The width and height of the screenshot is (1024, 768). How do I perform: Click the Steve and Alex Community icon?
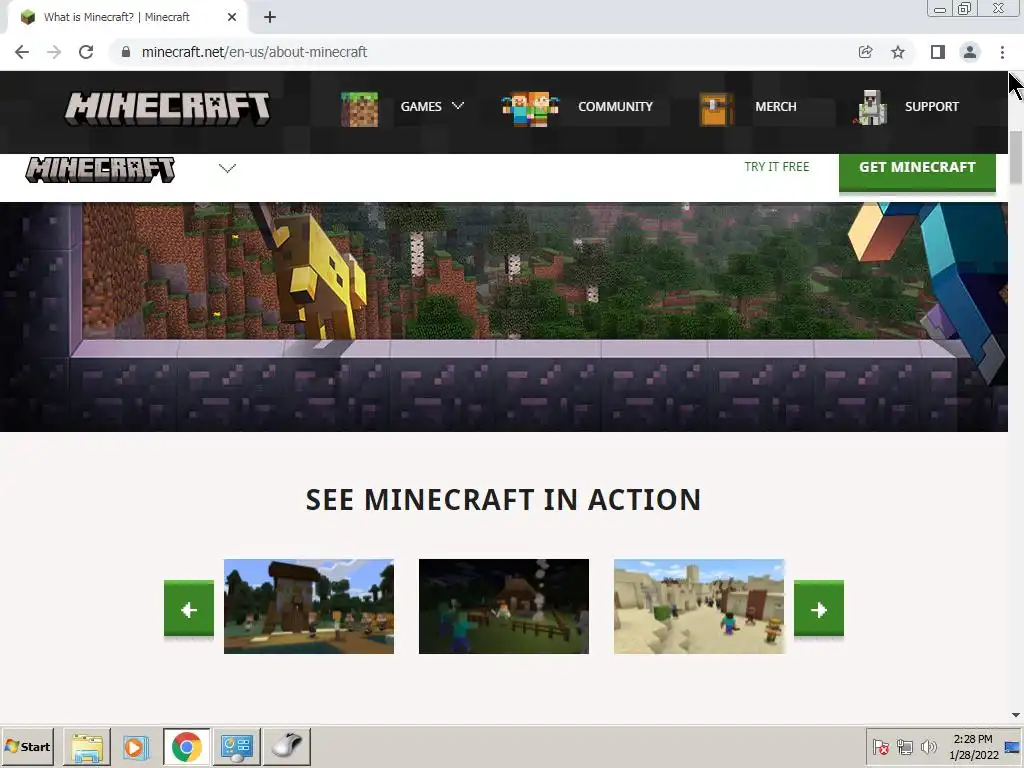530,108
